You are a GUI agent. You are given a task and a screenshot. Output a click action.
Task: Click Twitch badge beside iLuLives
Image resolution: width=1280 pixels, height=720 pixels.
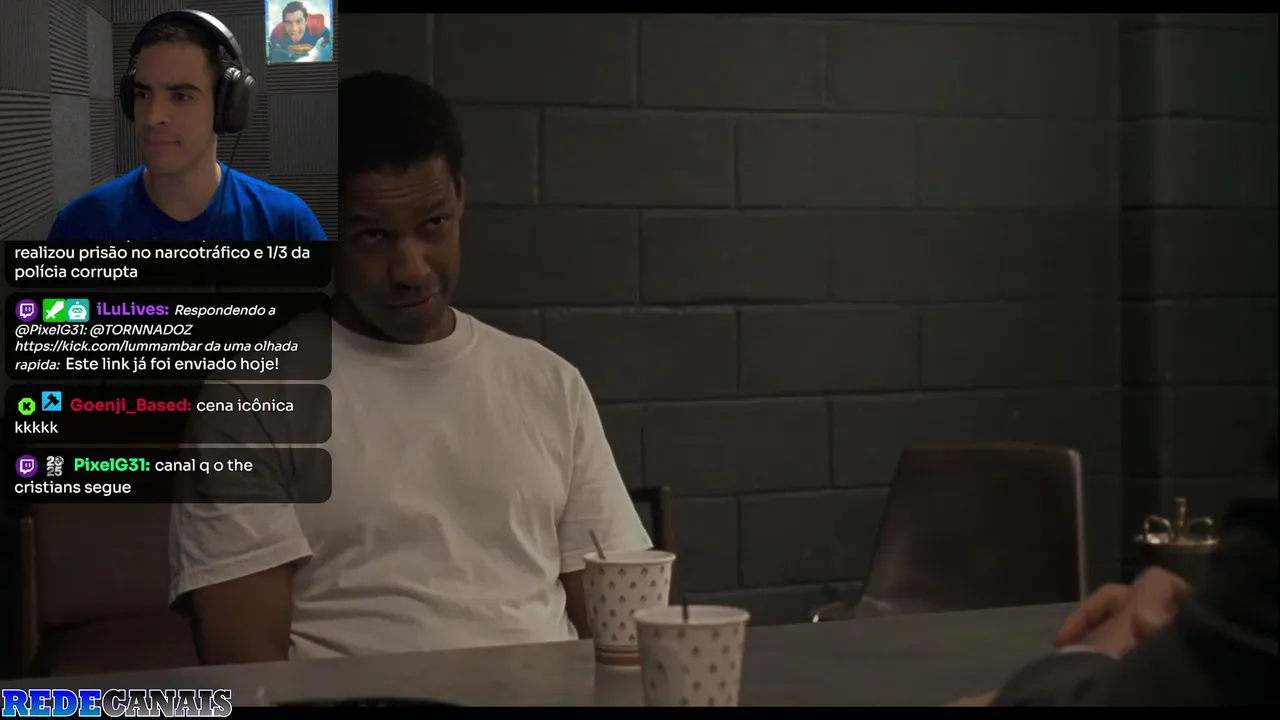click(x=27, y=310)
